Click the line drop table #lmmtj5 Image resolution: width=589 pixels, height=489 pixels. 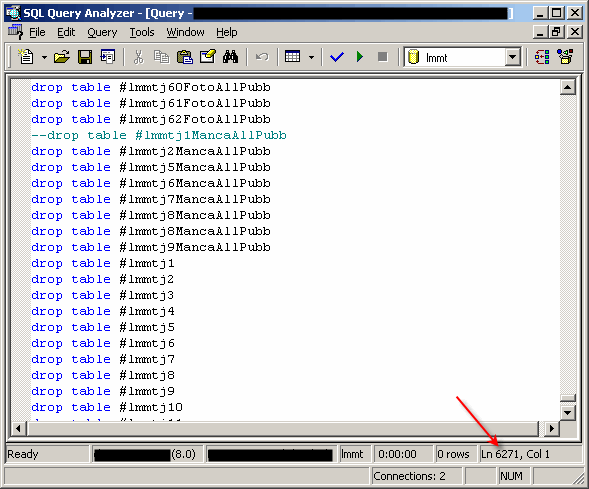click(x=103, y=327)
